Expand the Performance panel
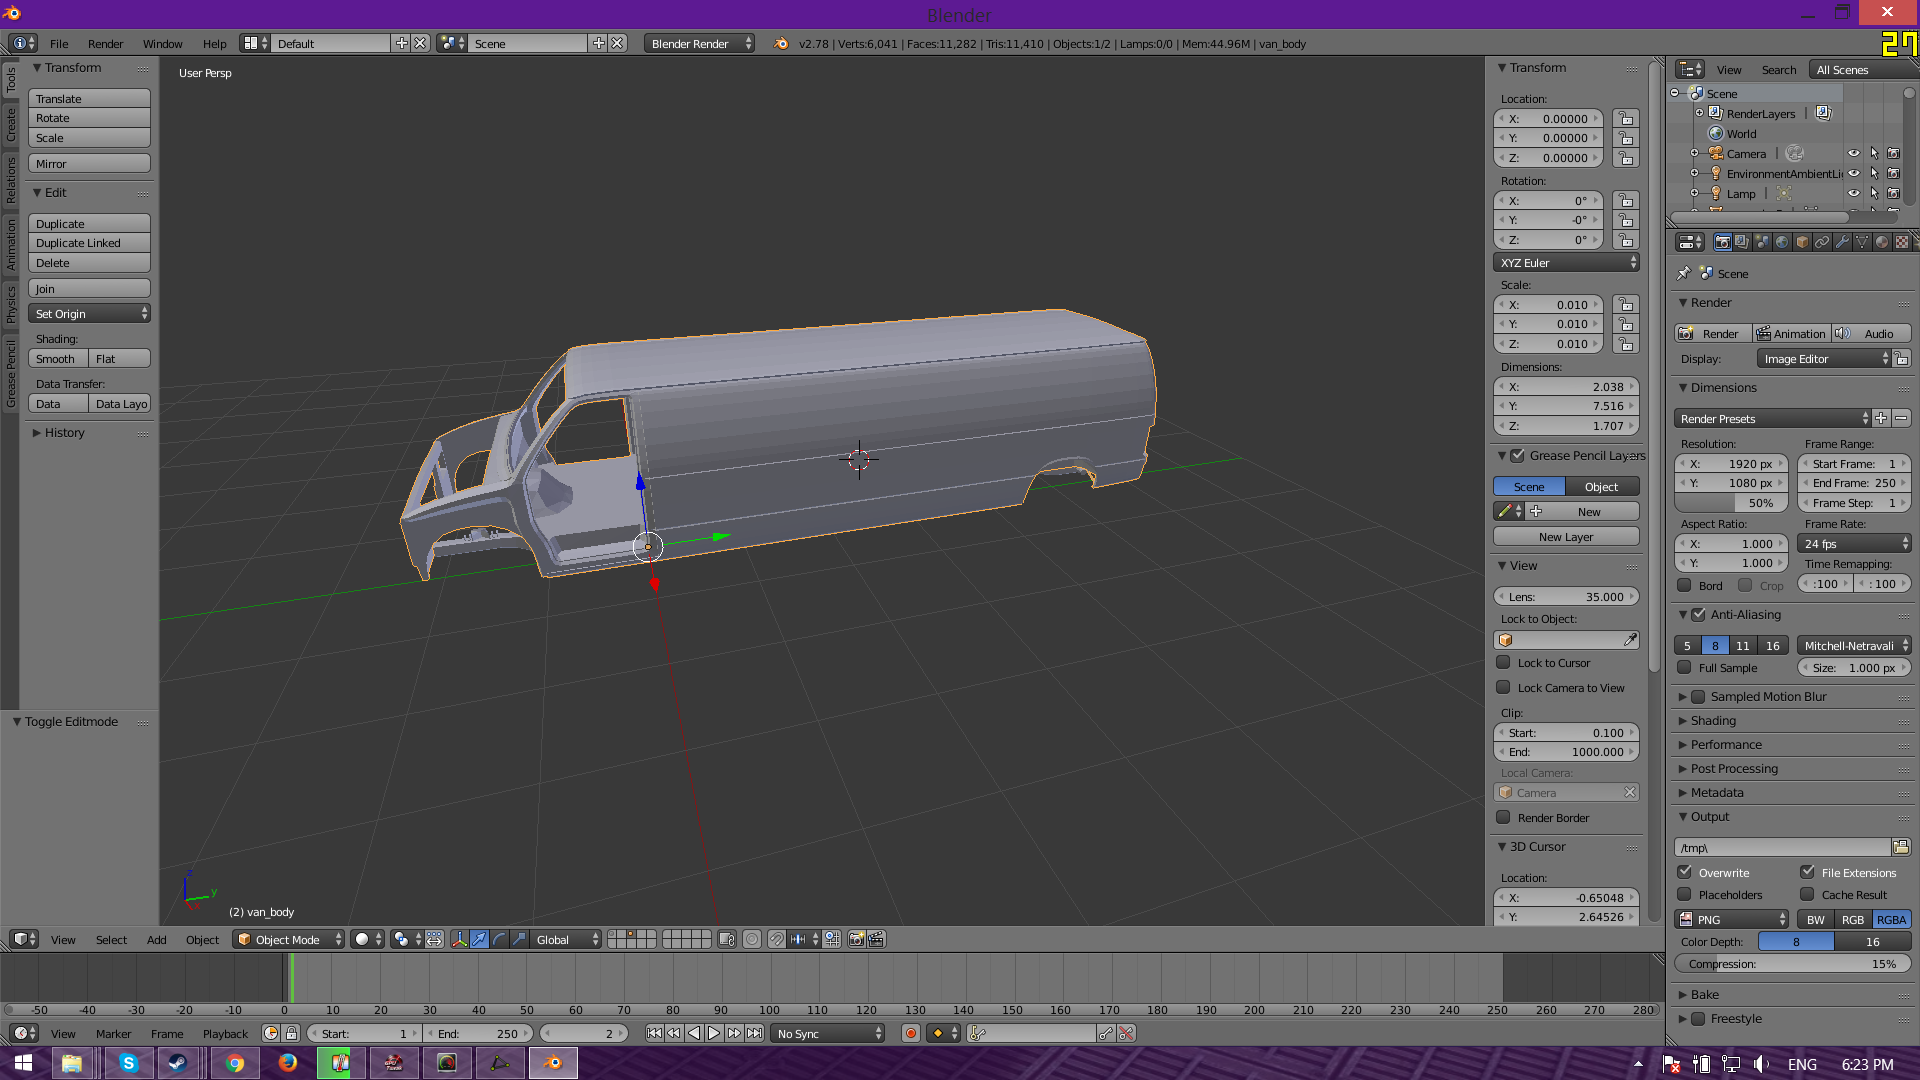Image resolution: width=1920 pixels, height=1080 pixels. (x=1726, y=745)
